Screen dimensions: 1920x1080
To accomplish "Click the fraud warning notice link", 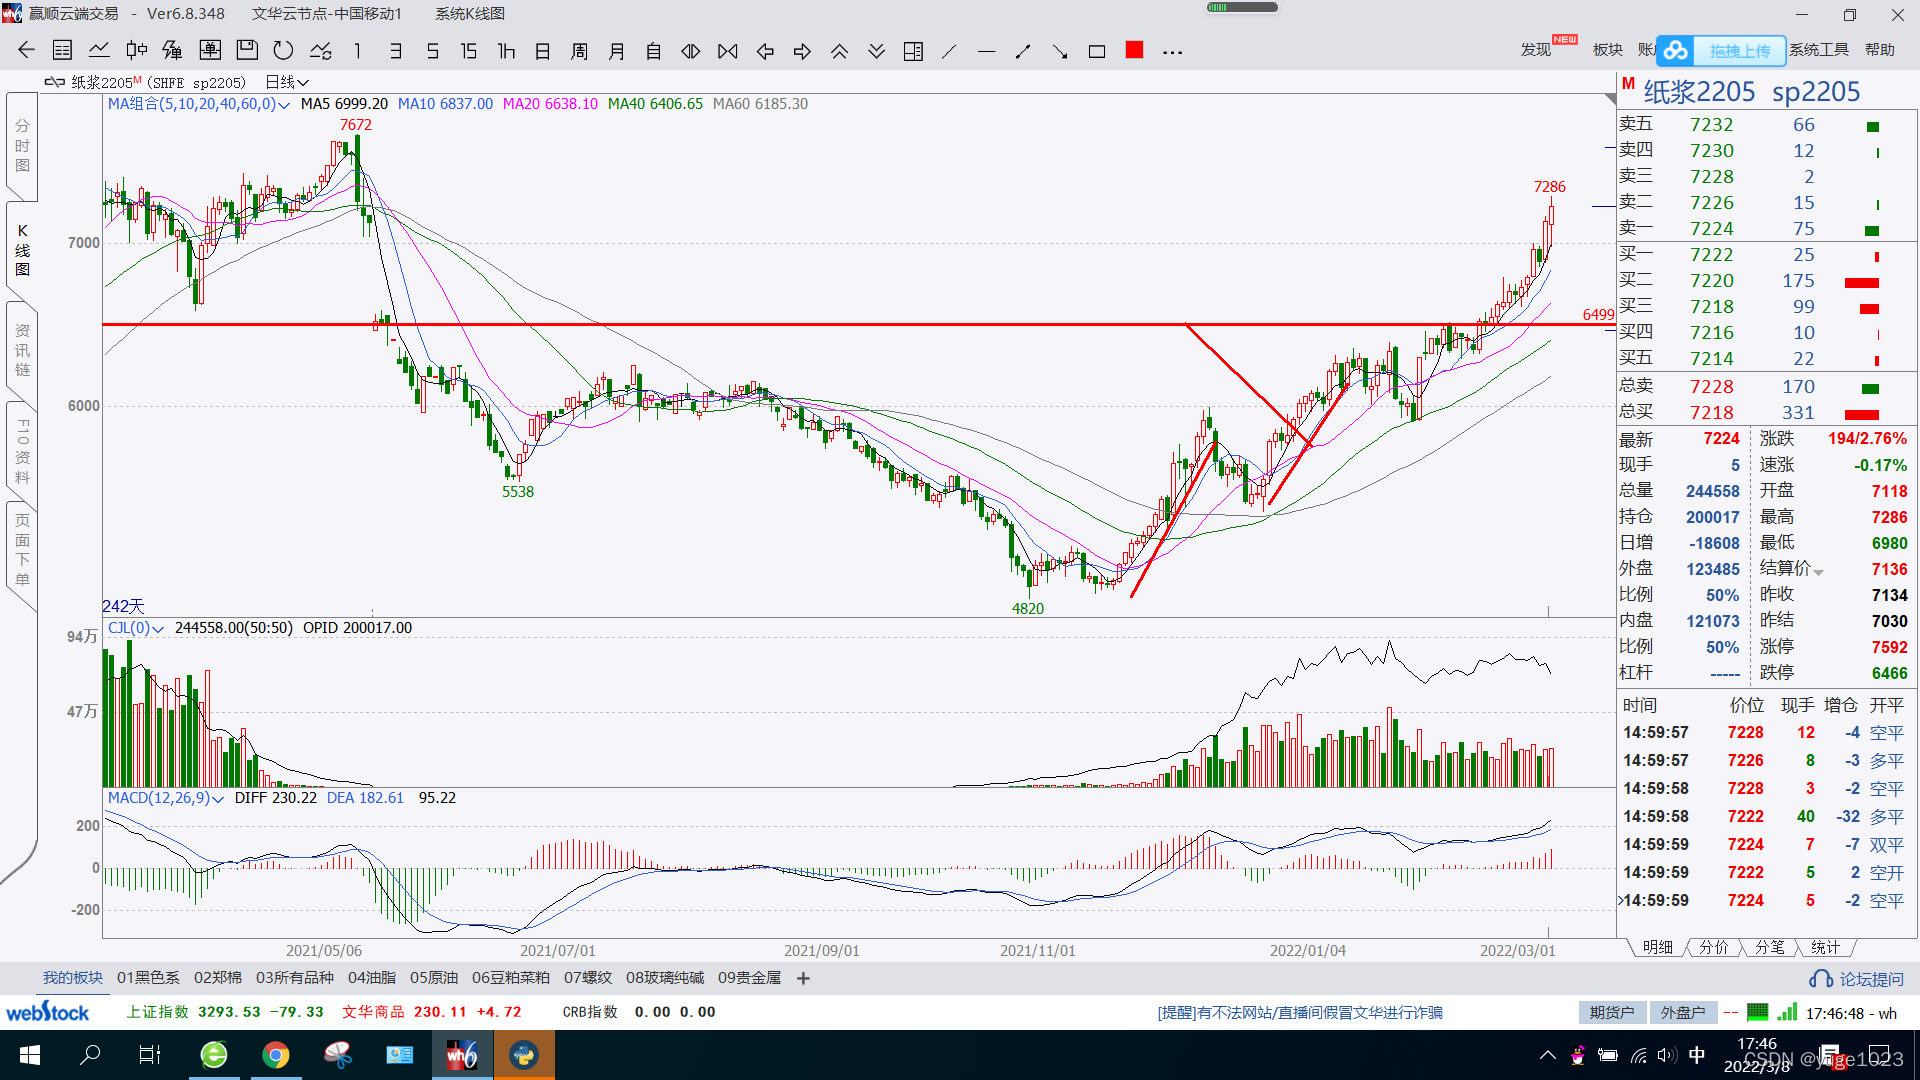I will (1300, 1013).
